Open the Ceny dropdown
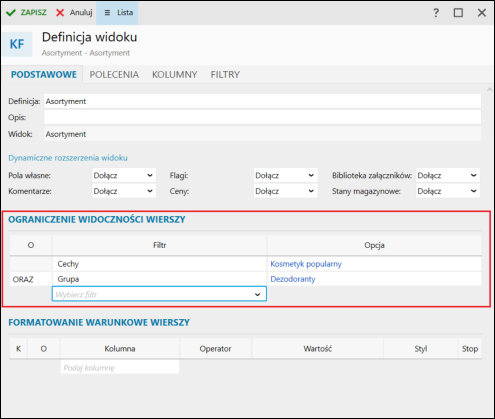 pyautogui.click(x=285, y=191)
